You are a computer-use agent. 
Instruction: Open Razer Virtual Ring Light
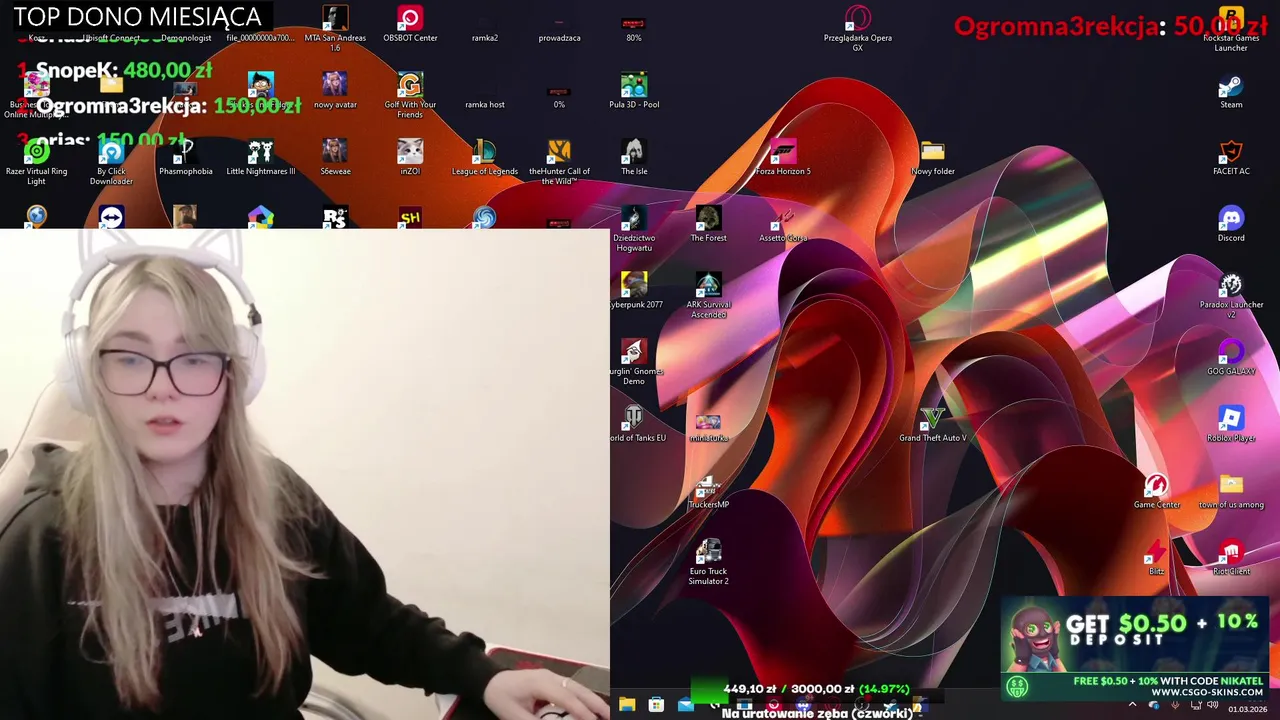click(37, 161)
